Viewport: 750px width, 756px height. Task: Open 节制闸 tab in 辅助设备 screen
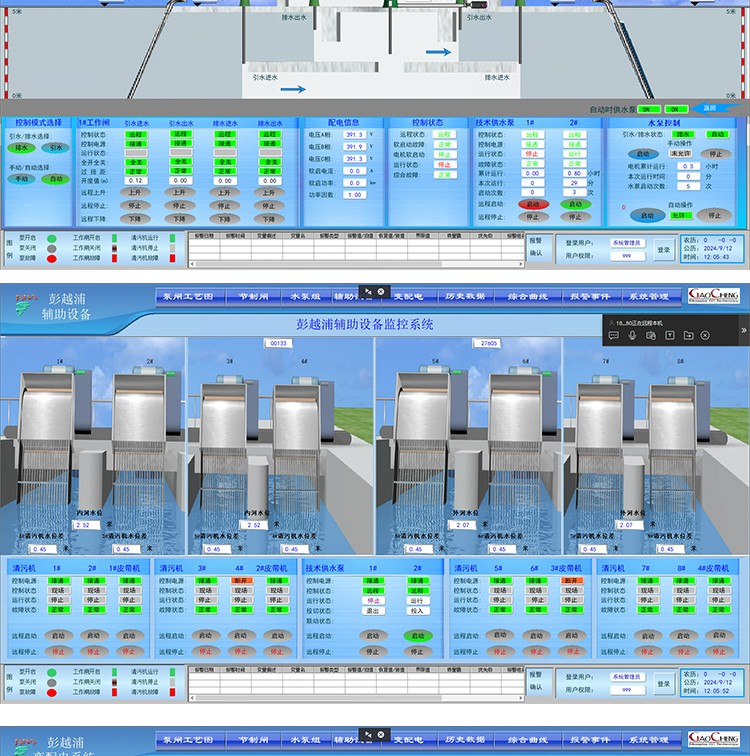click(254, 297)
